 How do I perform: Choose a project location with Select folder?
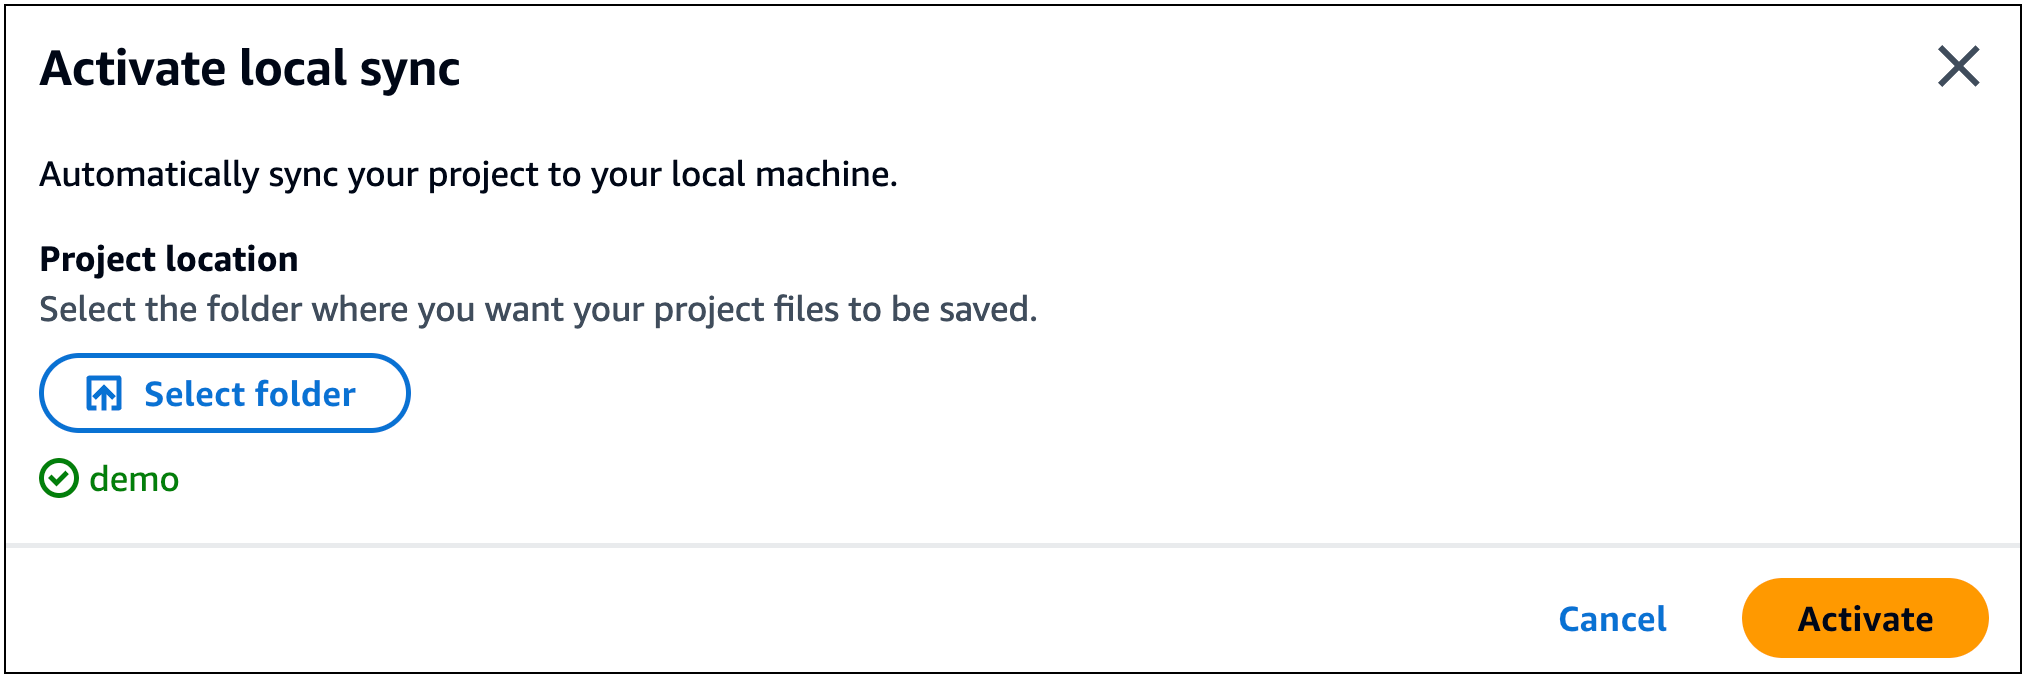point(224,393)
